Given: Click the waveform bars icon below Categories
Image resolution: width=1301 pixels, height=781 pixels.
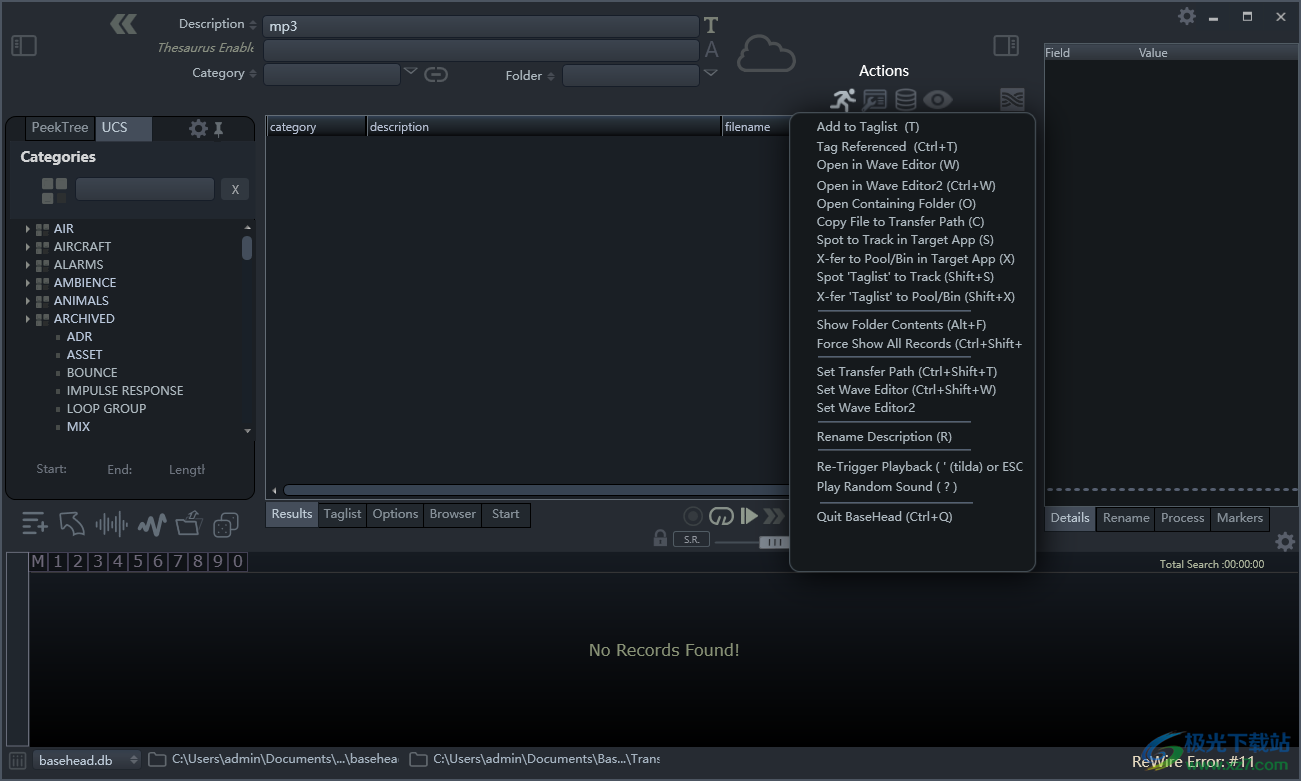Looking at the screenshot, I should click(111, 523).
